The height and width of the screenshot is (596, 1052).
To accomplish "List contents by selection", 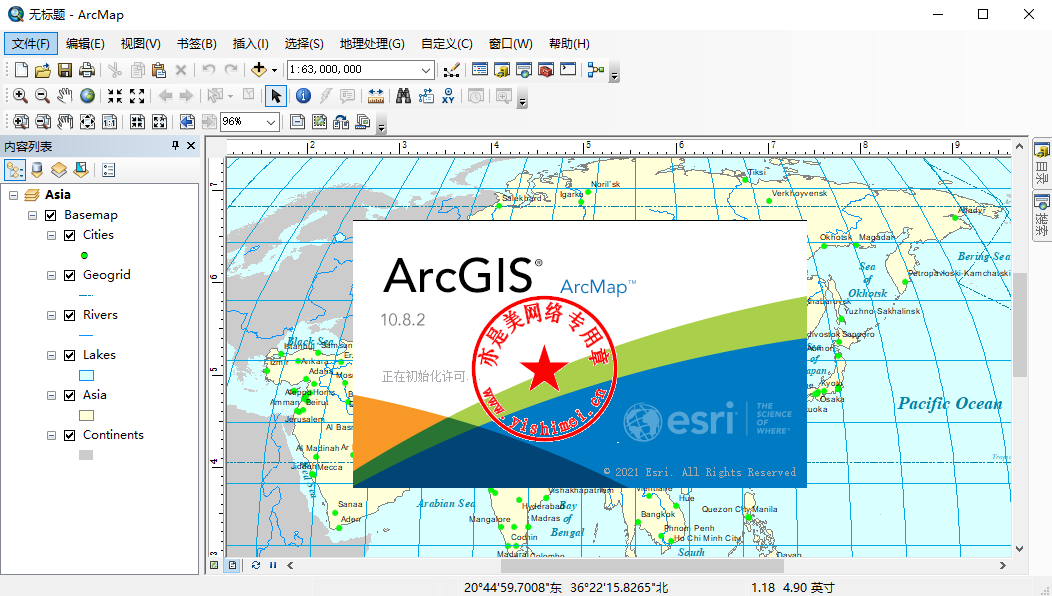I will [x=81, y=170].
